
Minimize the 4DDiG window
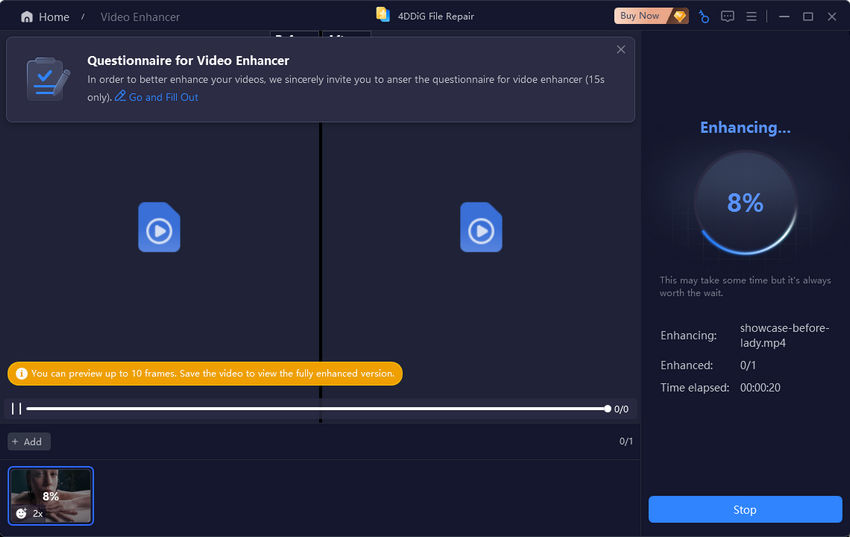(x=784, y=17)
